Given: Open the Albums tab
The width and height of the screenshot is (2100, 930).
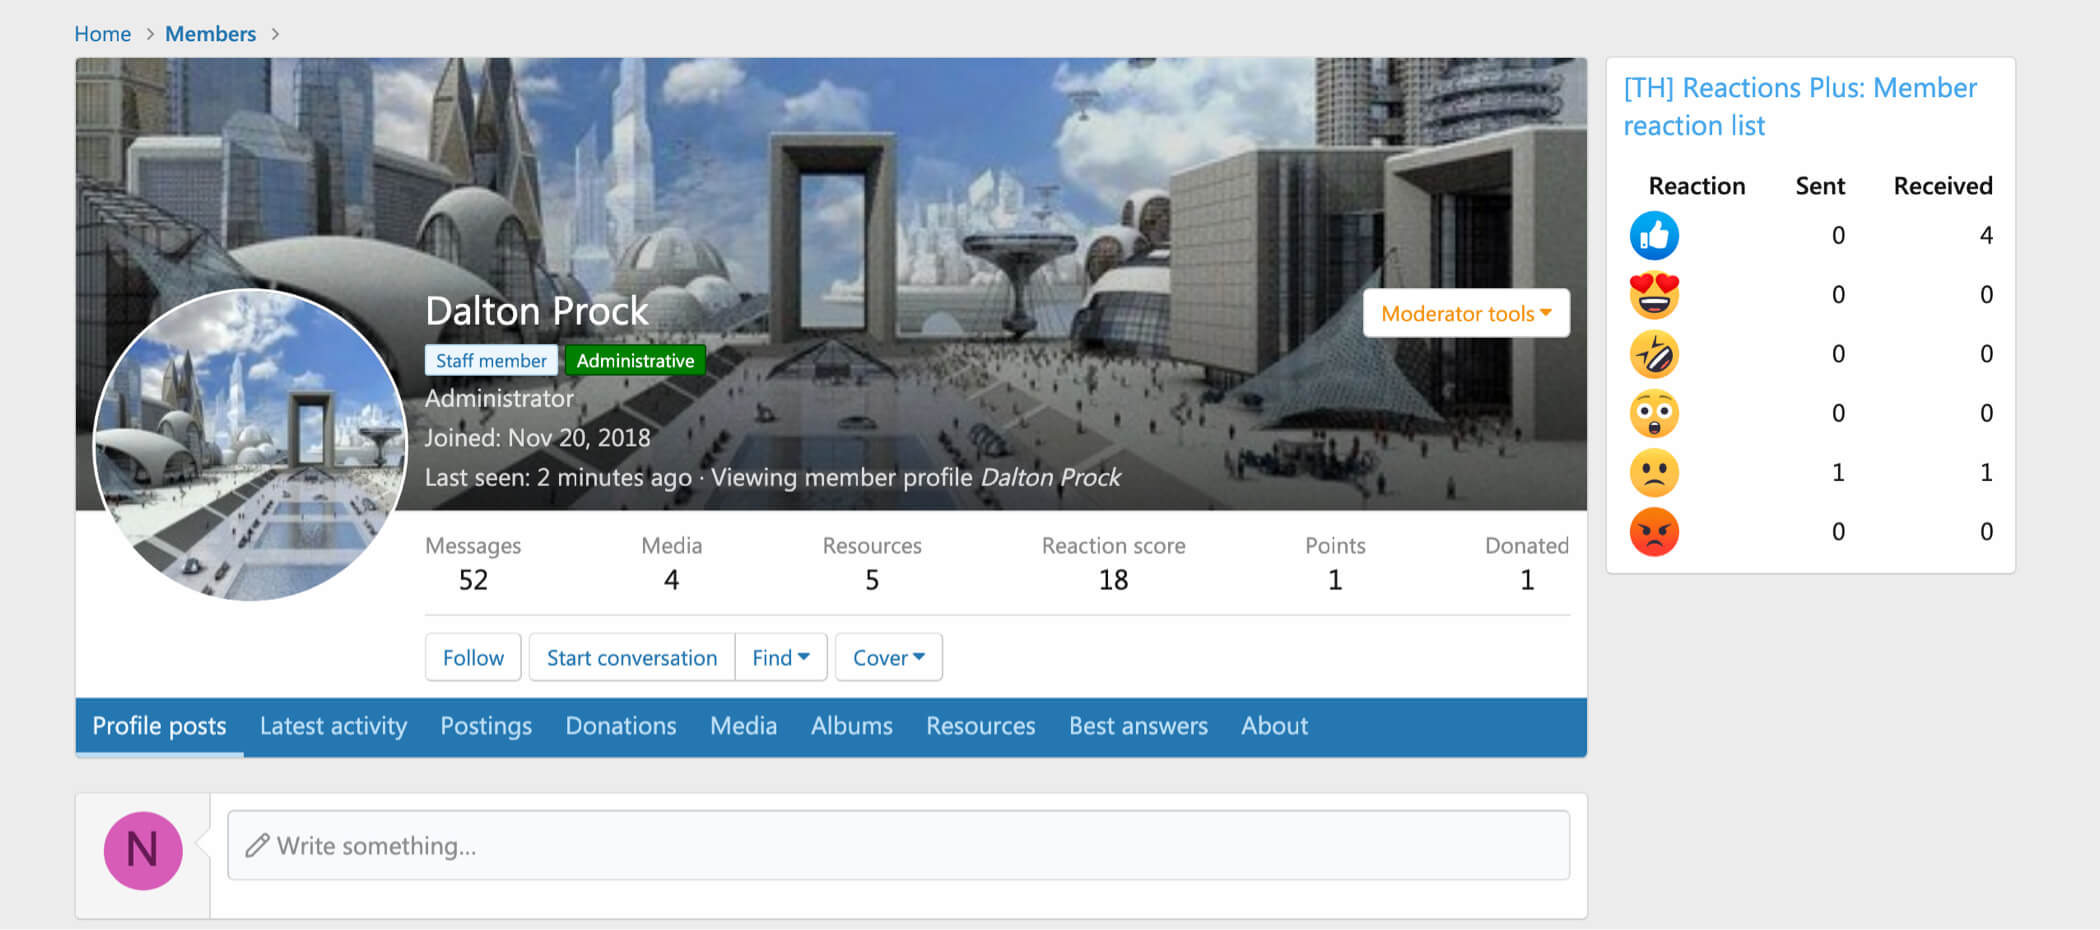Looking at the screenshot, I should (x=852, y=726).
